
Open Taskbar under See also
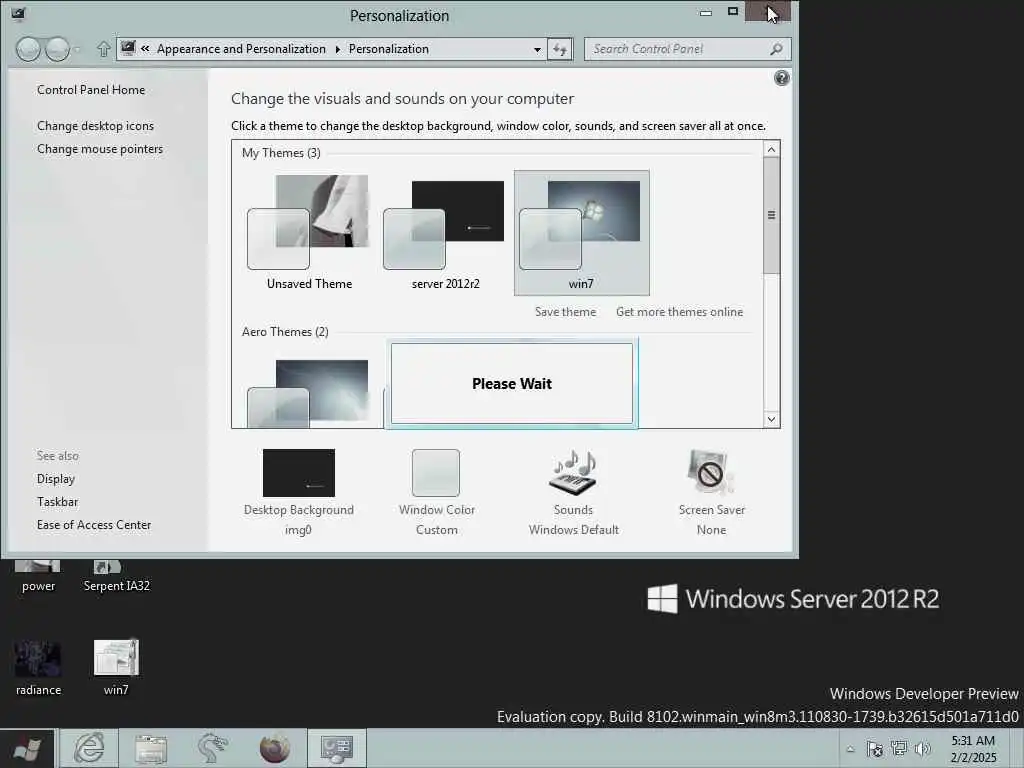coord(57,502)
